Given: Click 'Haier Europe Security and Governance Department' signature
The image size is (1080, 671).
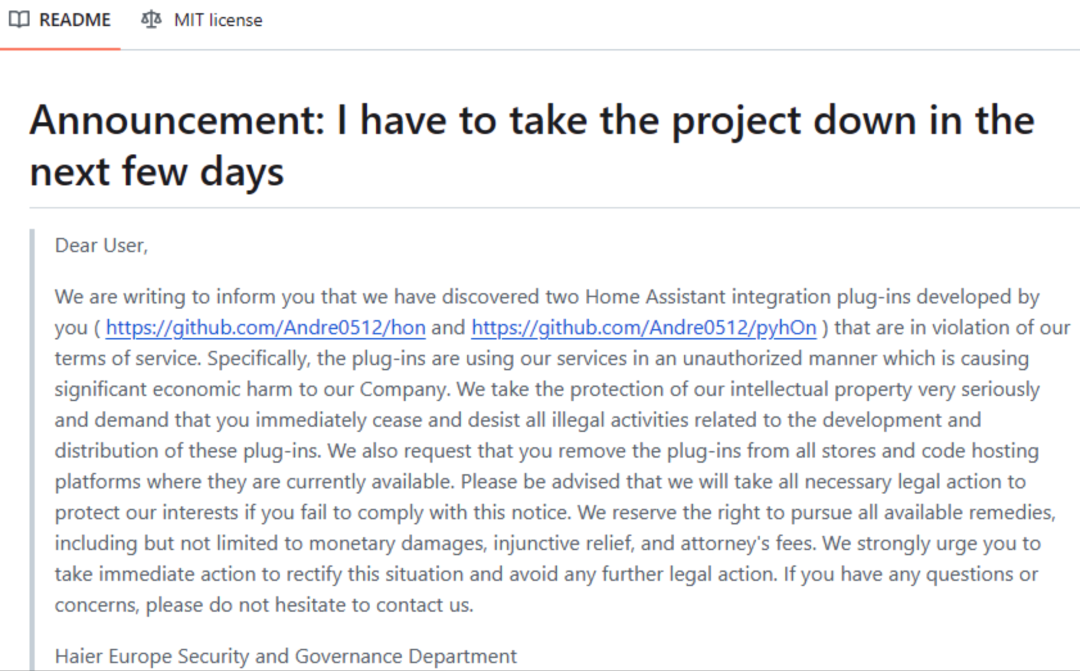Looking at the screenshot, I should pyautogui.click(x=286, y=656).
